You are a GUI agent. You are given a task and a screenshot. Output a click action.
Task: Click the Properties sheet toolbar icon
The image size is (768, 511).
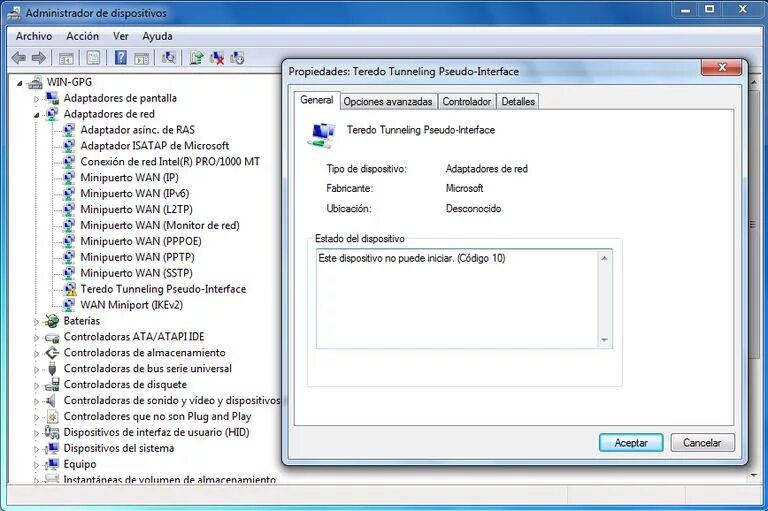click(x=93, y=58)
